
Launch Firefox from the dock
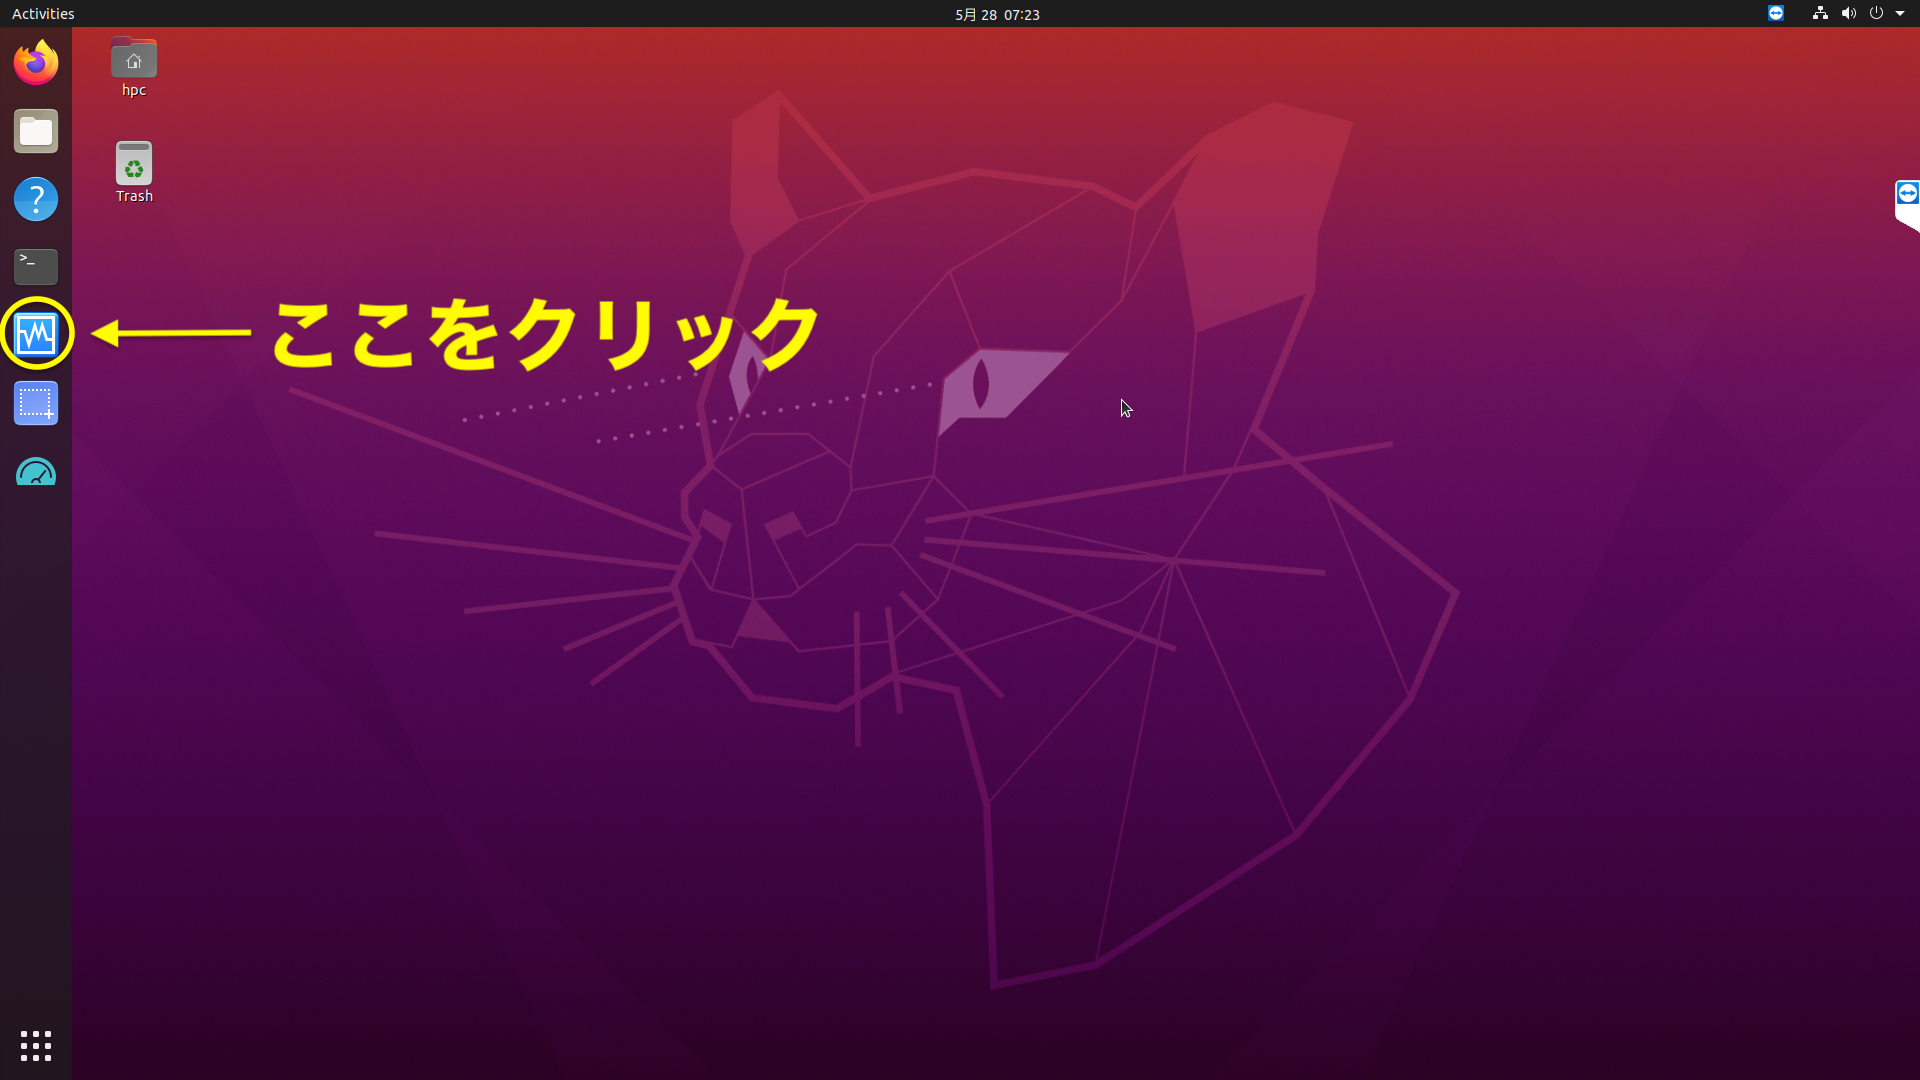coord(36,63)
